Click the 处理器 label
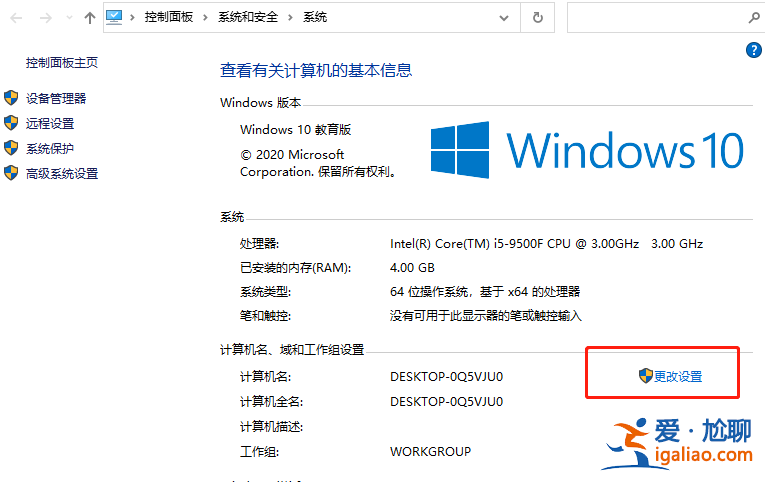765x482 pixels. tap(260, 243)
